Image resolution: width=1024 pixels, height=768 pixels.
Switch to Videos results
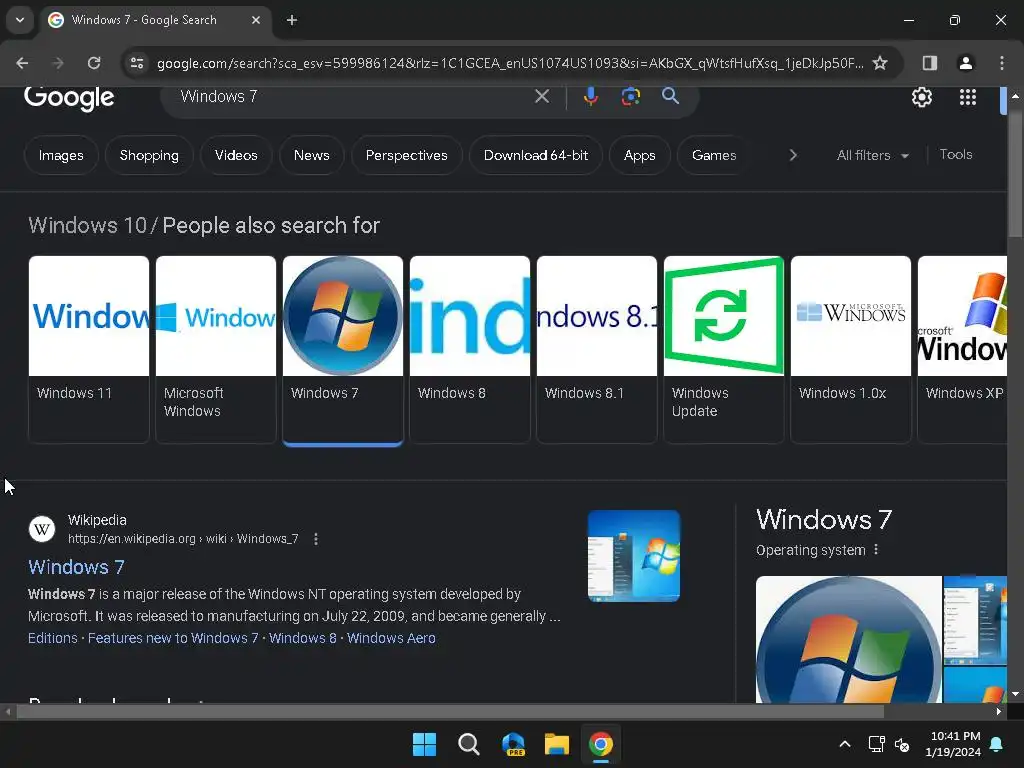tap(236, 155)
